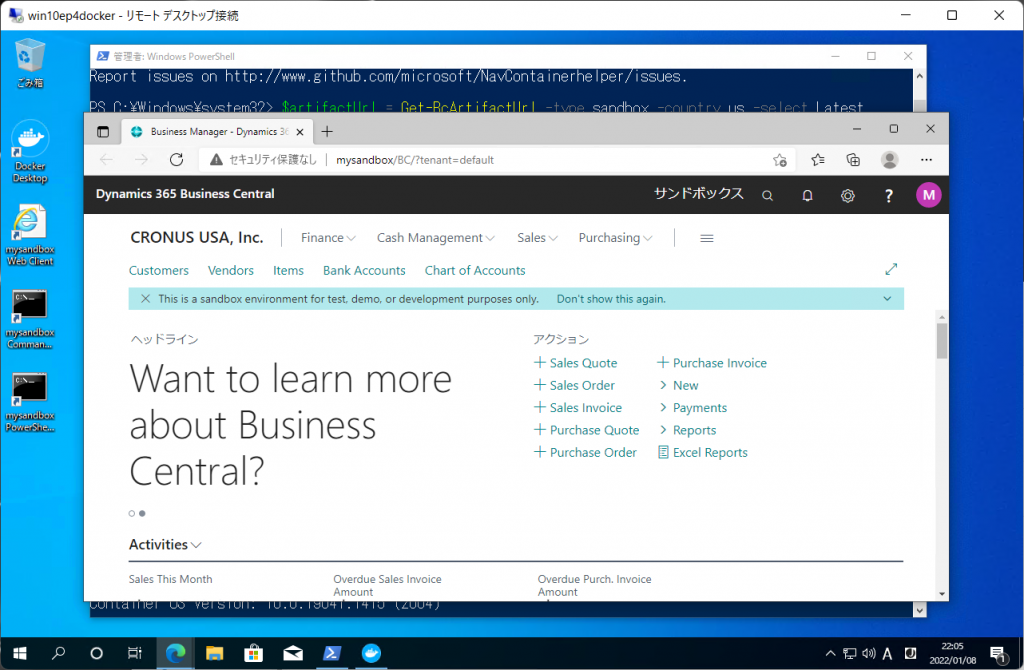The image size is (1024, 670).
Task: Expand the Cash Management menu
Action: [x=436, y=238]
